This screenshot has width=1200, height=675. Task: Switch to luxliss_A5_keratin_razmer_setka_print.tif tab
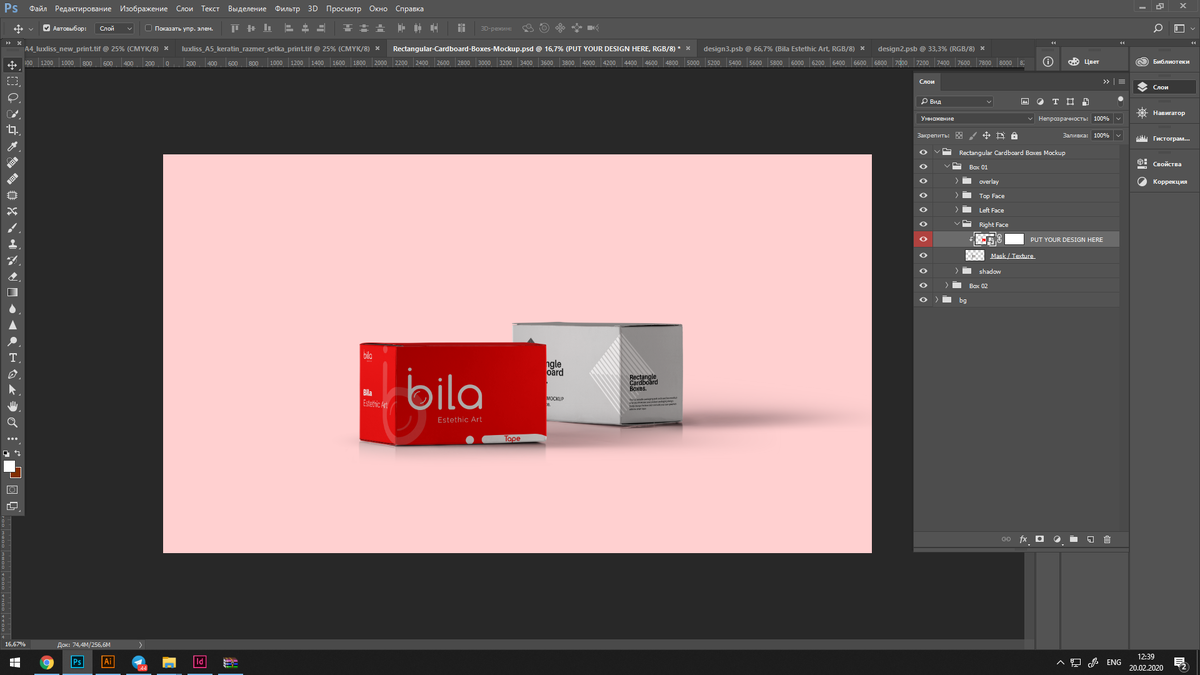[275, 48]
